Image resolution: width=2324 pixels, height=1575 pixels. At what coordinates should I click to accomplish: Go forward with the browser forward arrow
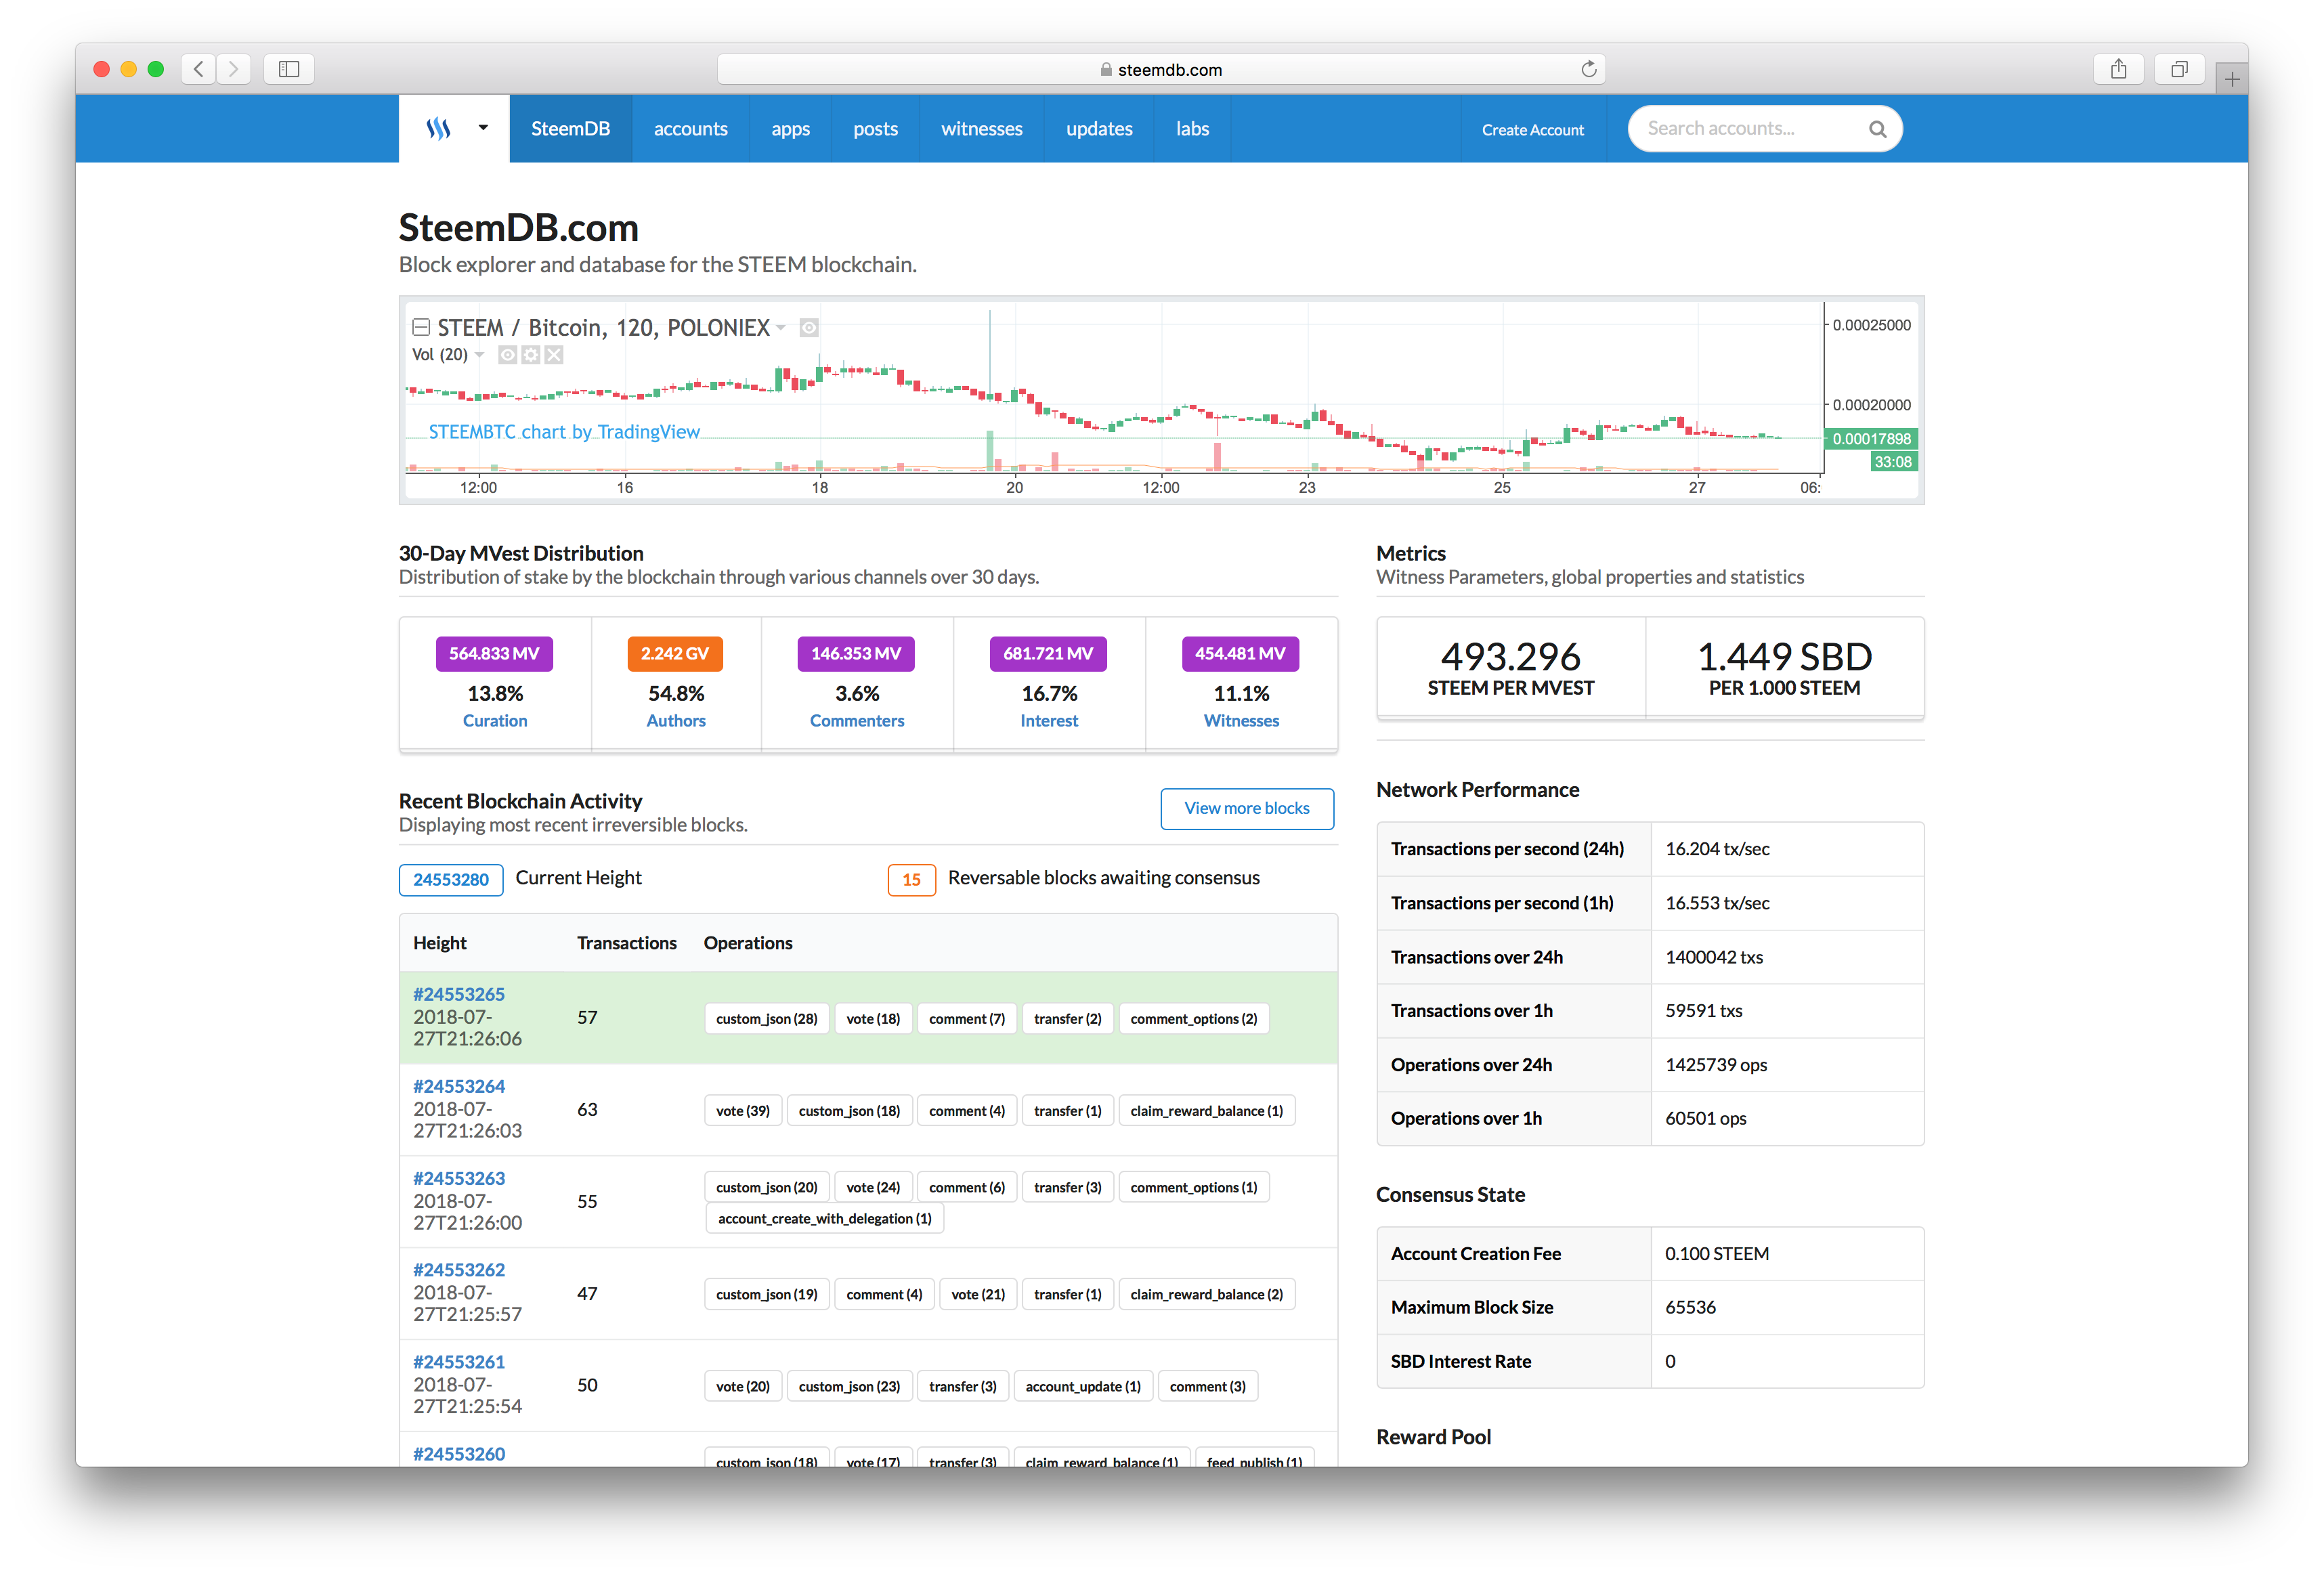pyautogui.click(x=234, y=69)
